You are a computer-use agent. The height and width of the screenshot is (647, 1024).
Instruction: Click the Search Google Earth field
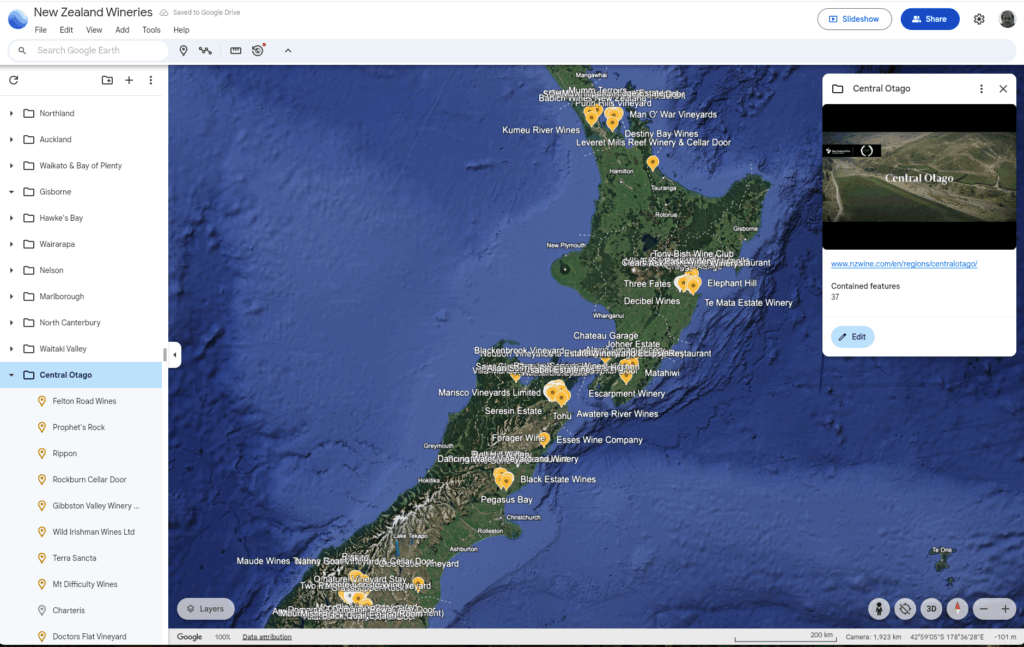(88, 50)
